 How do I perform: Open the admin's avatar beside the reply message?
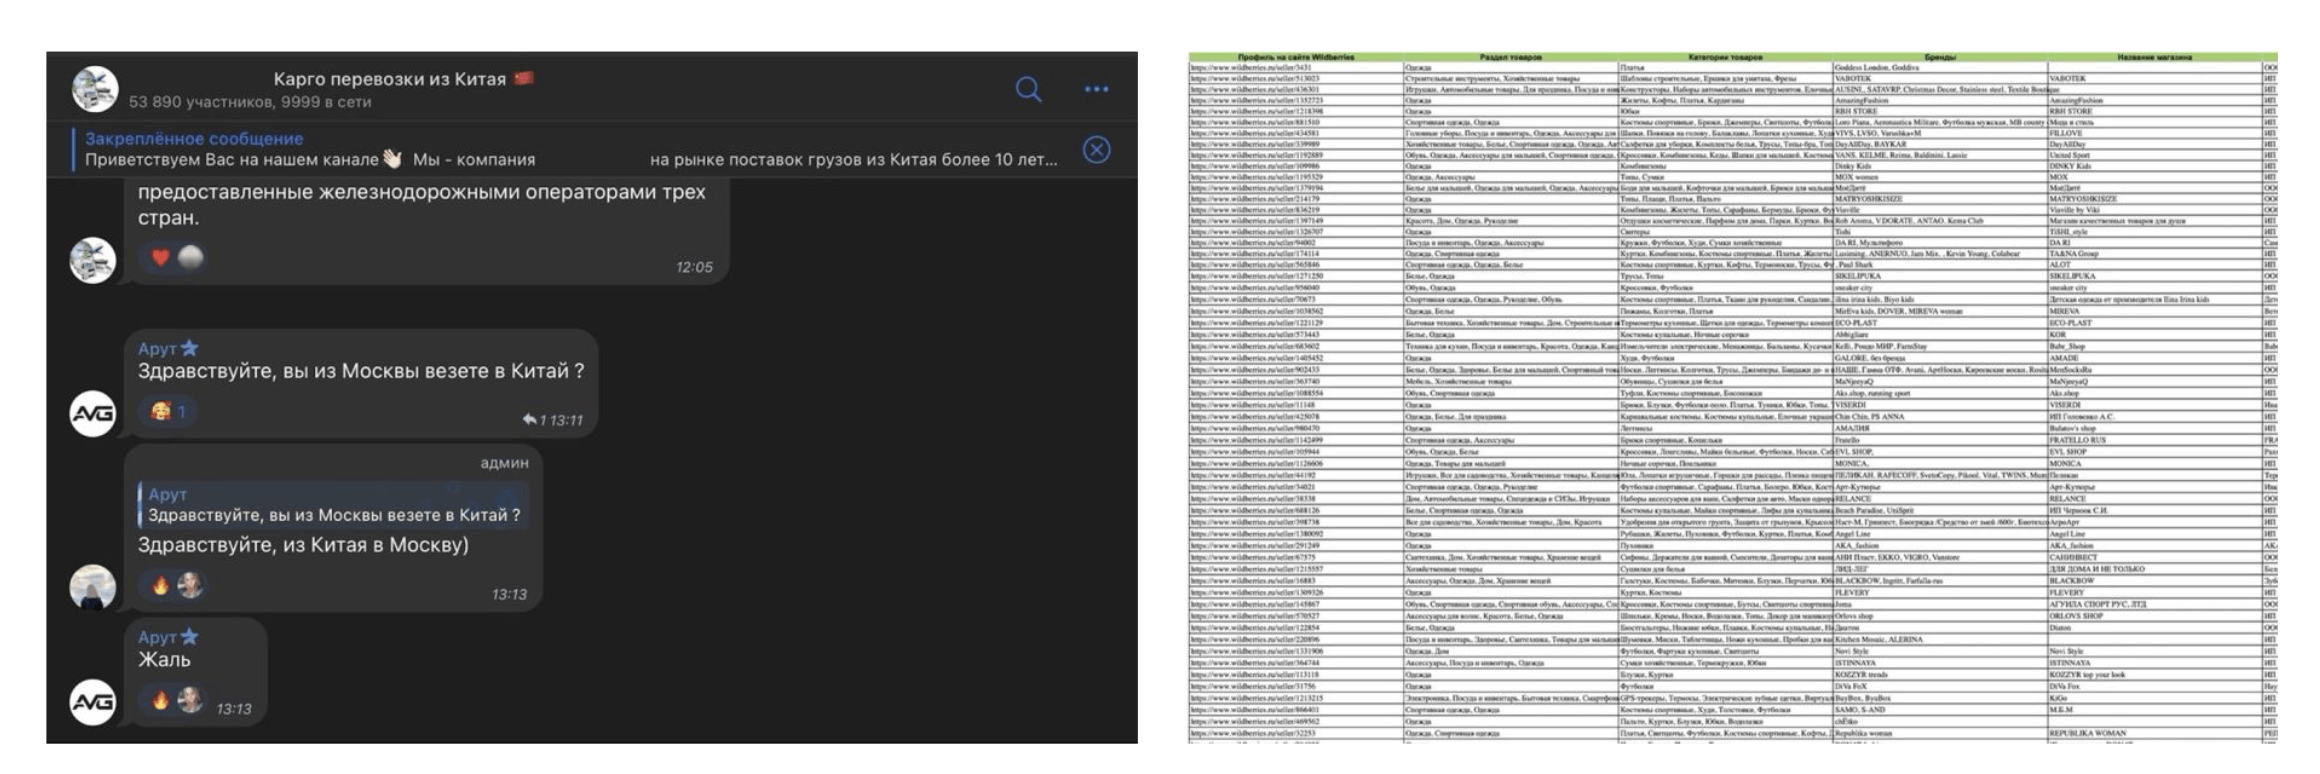[x=93, y=587]
